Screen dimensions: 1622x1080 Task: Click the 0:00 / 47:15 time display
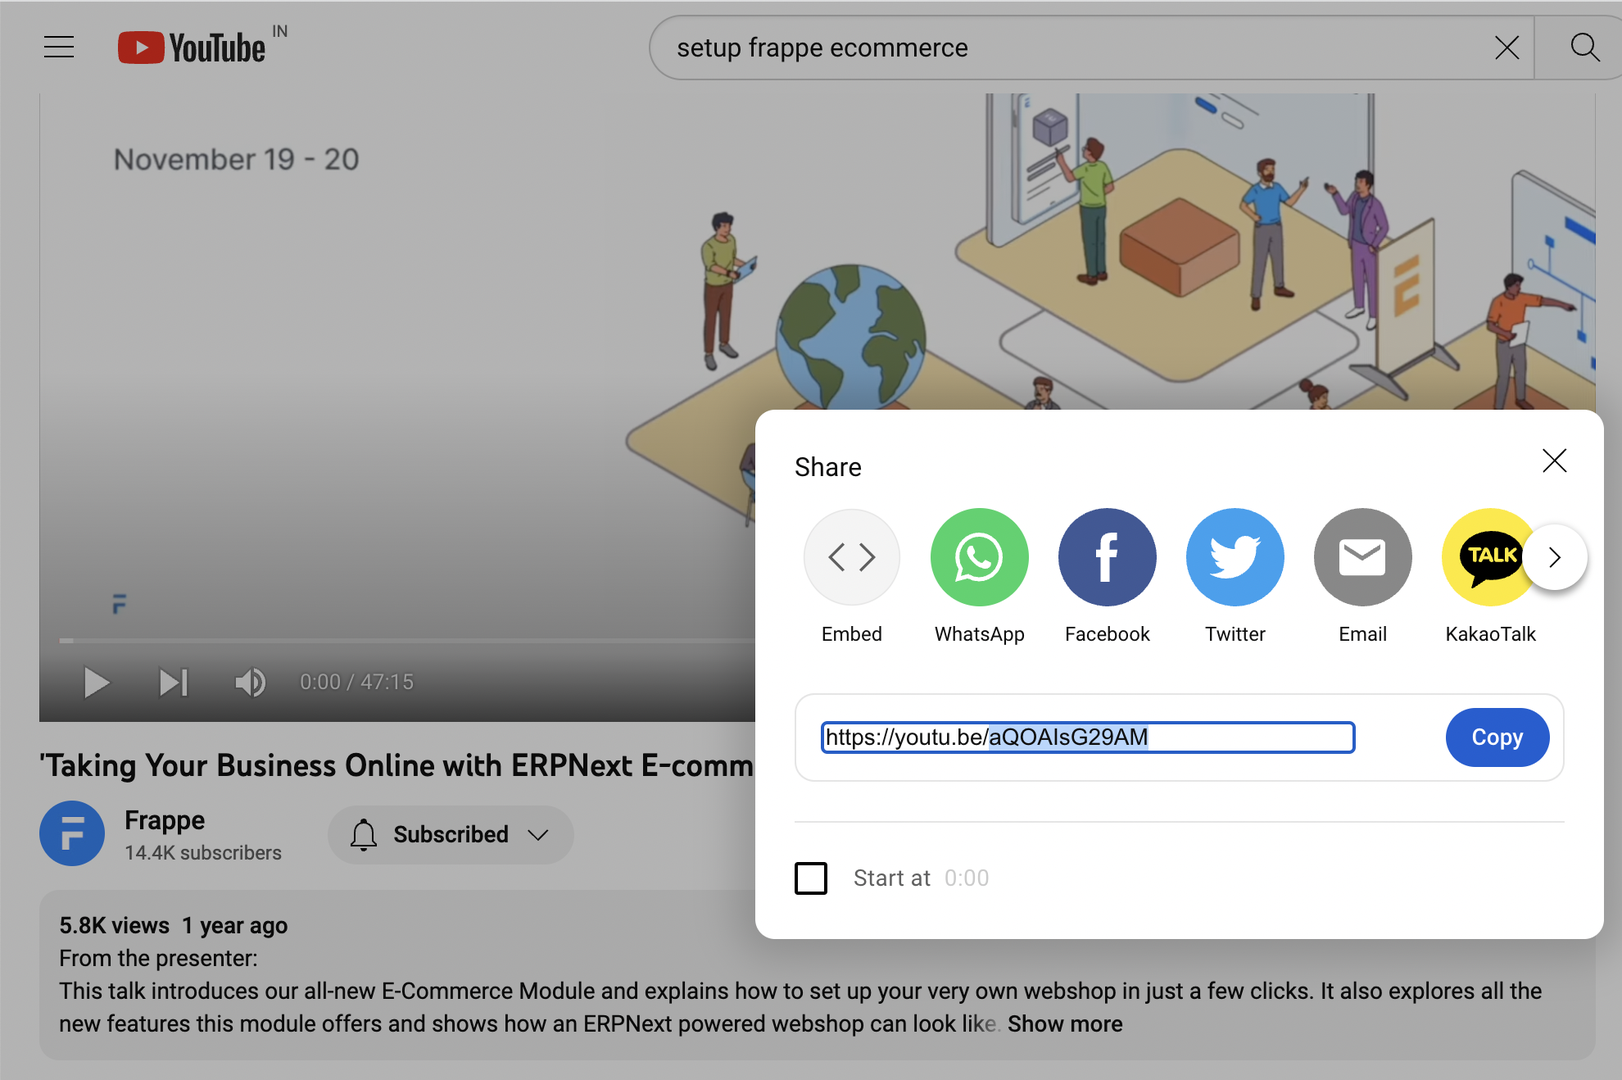coord(357,682)
